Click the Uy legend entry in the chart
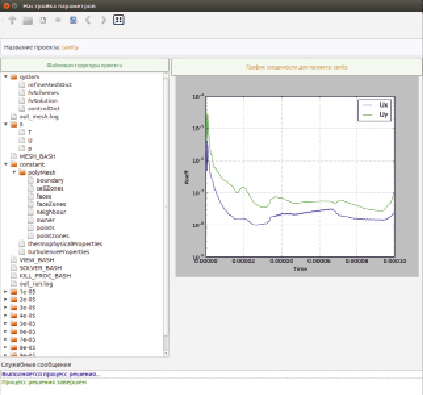The image size is (423, 395). click(x=375, y=115)
